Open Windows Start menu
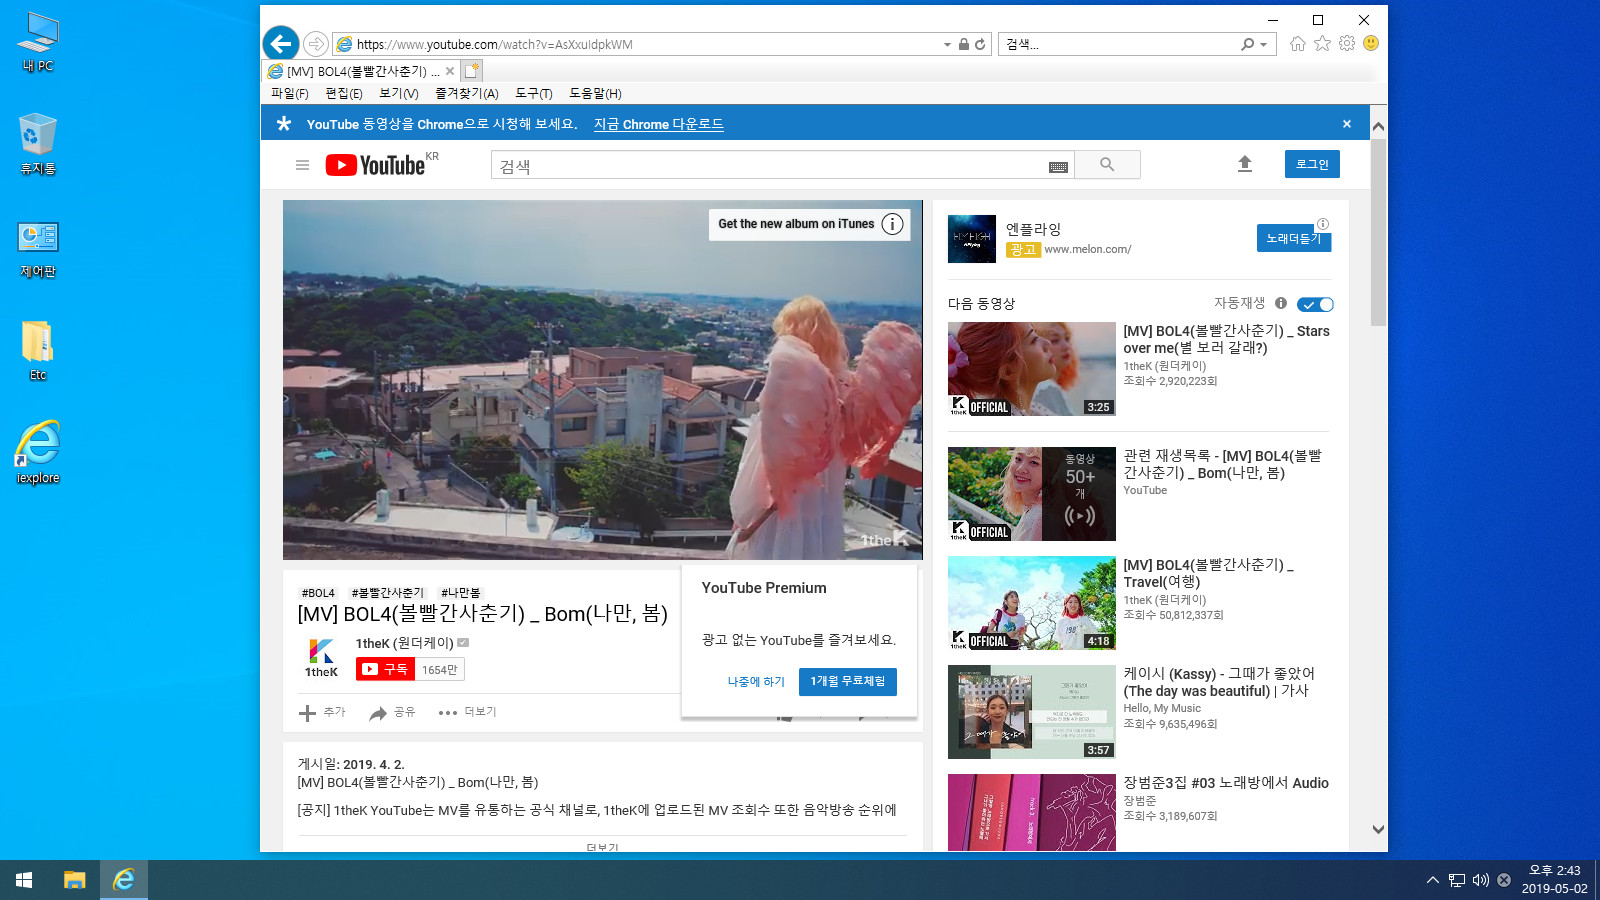 24,880
